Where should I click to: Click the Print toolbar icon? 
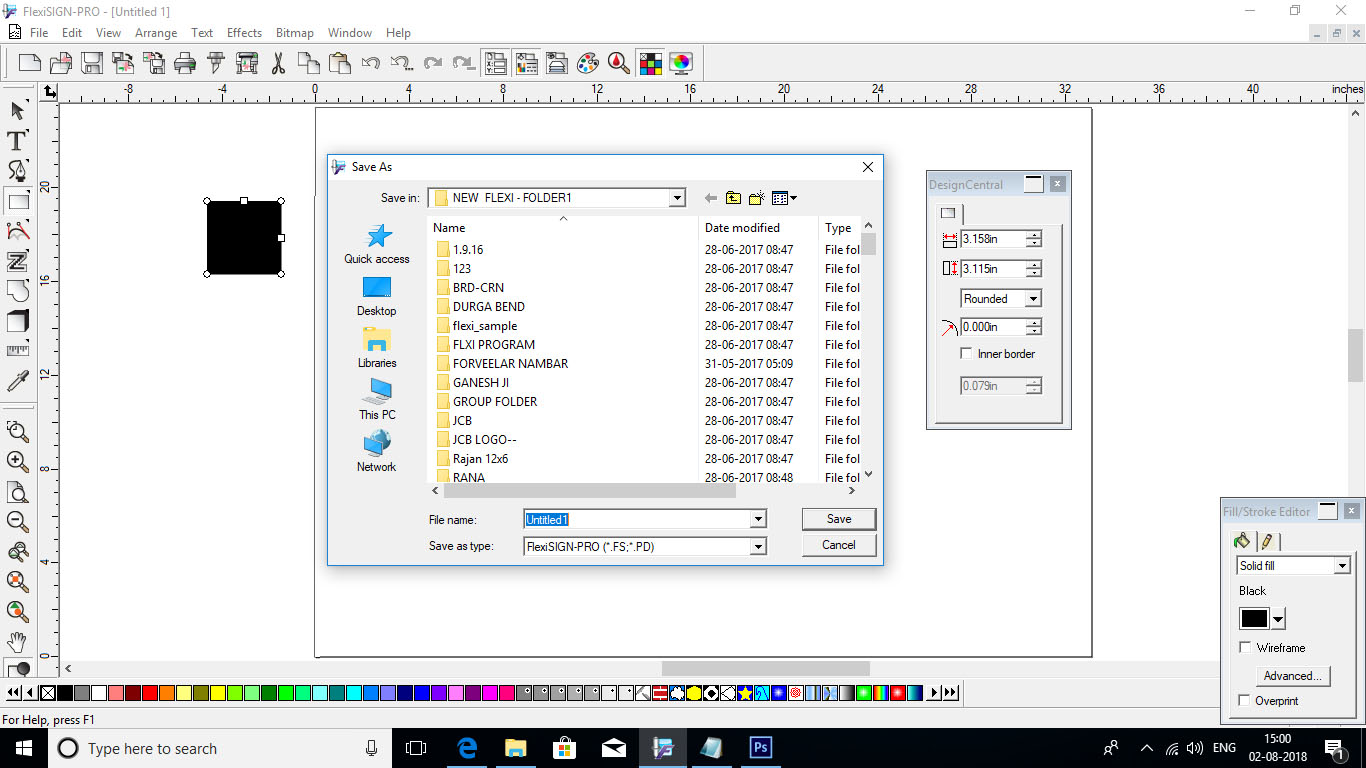[185, 62]
